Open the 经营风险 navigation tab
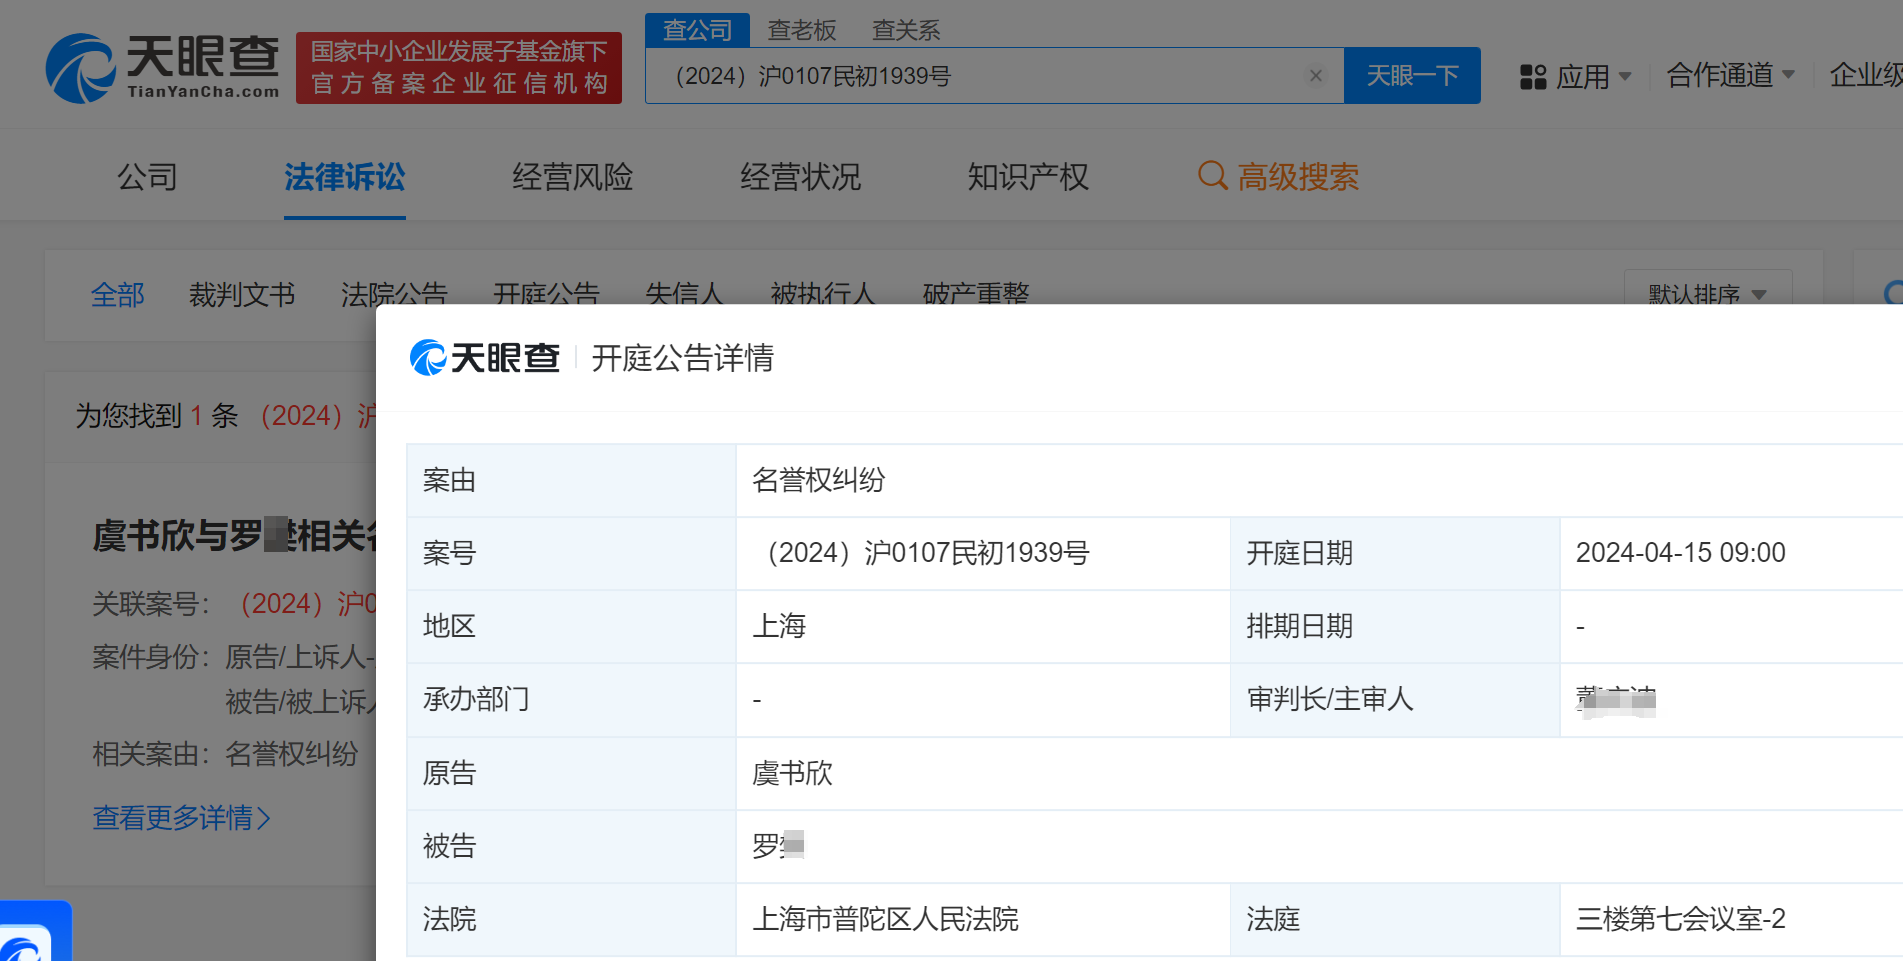Screen dimensions: 1903x961 (x=572, y=177)
